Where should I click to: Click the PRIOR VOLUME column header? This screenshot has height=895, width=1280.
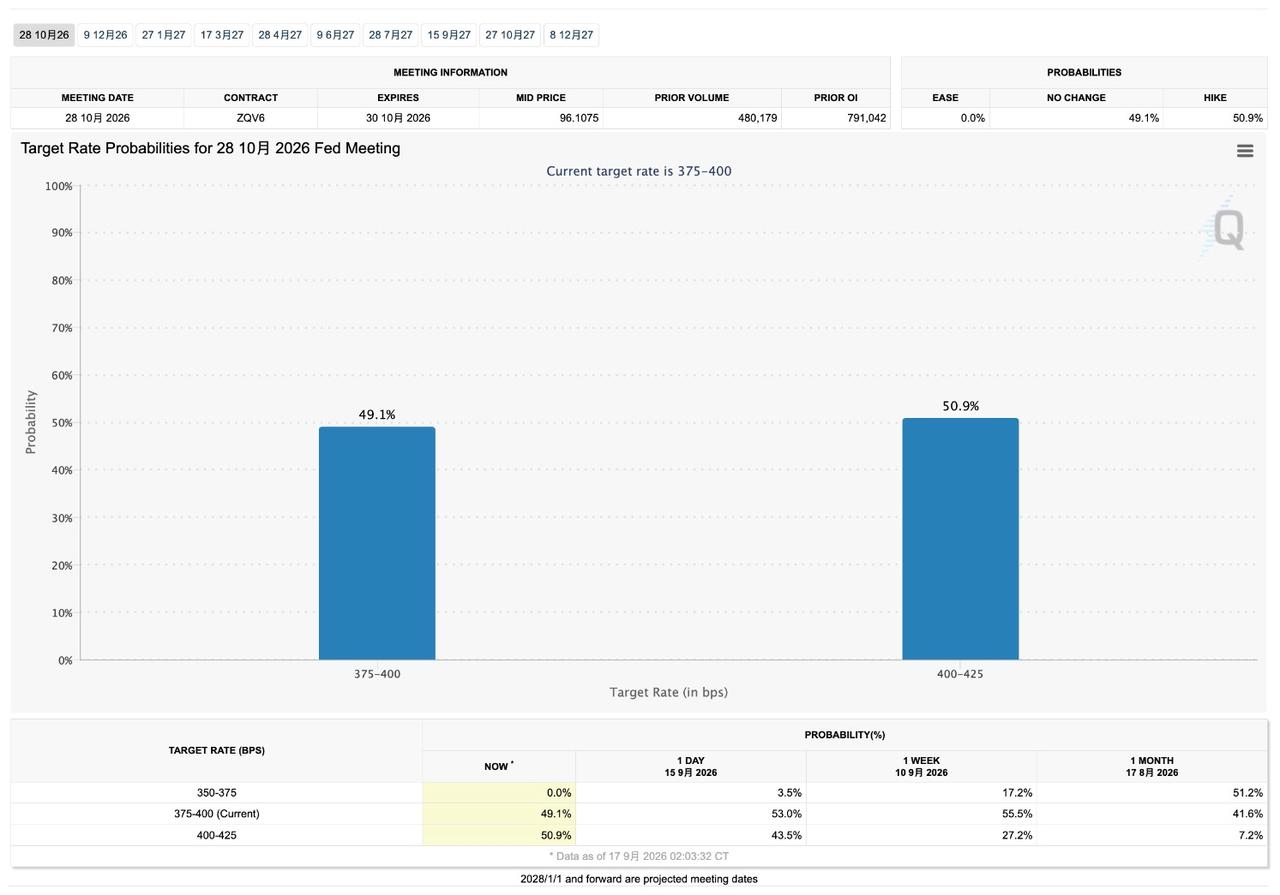coord(692,98)
